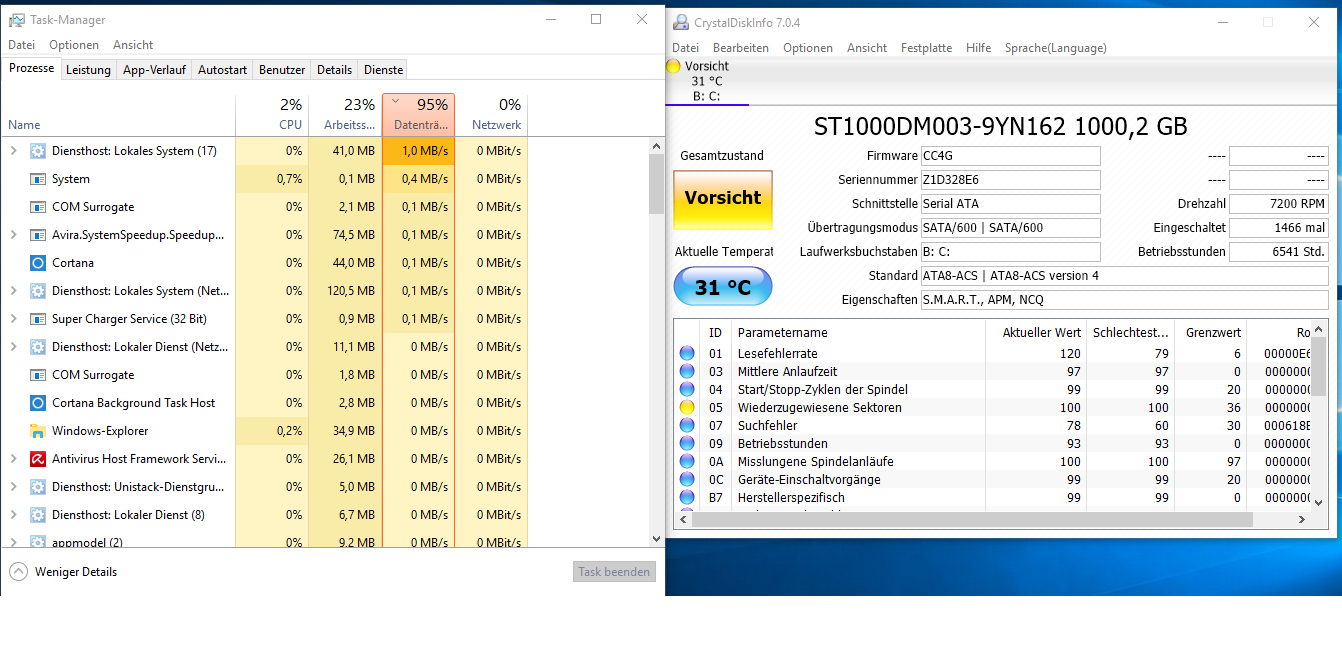
Task: Click the blue status dot for Betriebsstunden row
Action: 687,443
